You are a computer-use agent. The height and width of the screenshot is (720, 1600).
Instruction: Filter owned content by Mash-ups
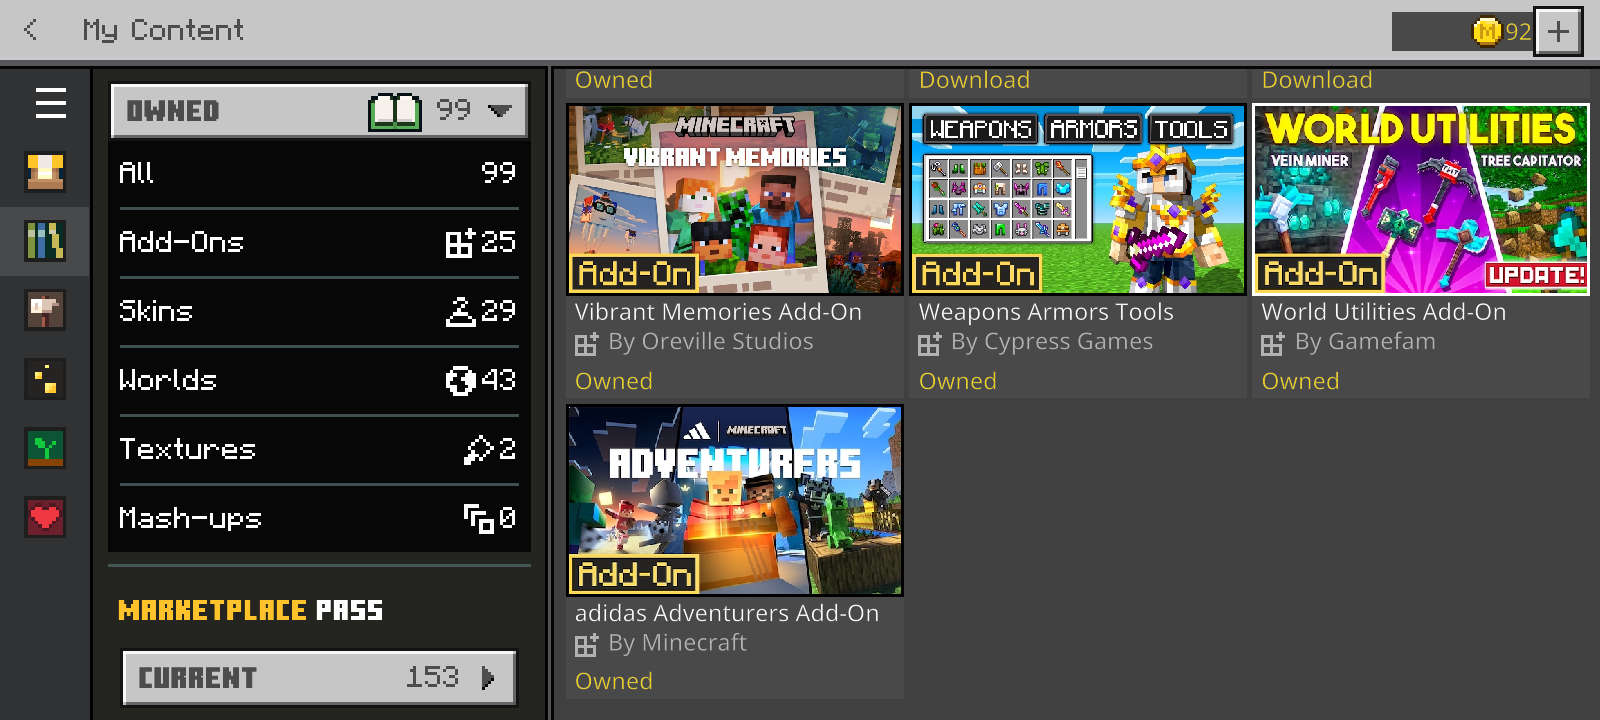coord(319,518)
